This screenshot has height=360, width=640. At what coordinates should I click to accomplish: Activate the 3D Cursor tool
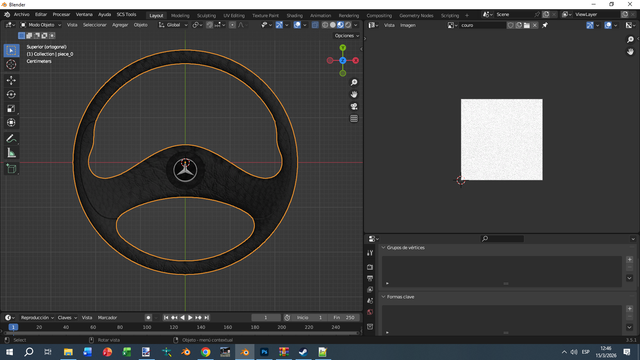tap(11, 64)
